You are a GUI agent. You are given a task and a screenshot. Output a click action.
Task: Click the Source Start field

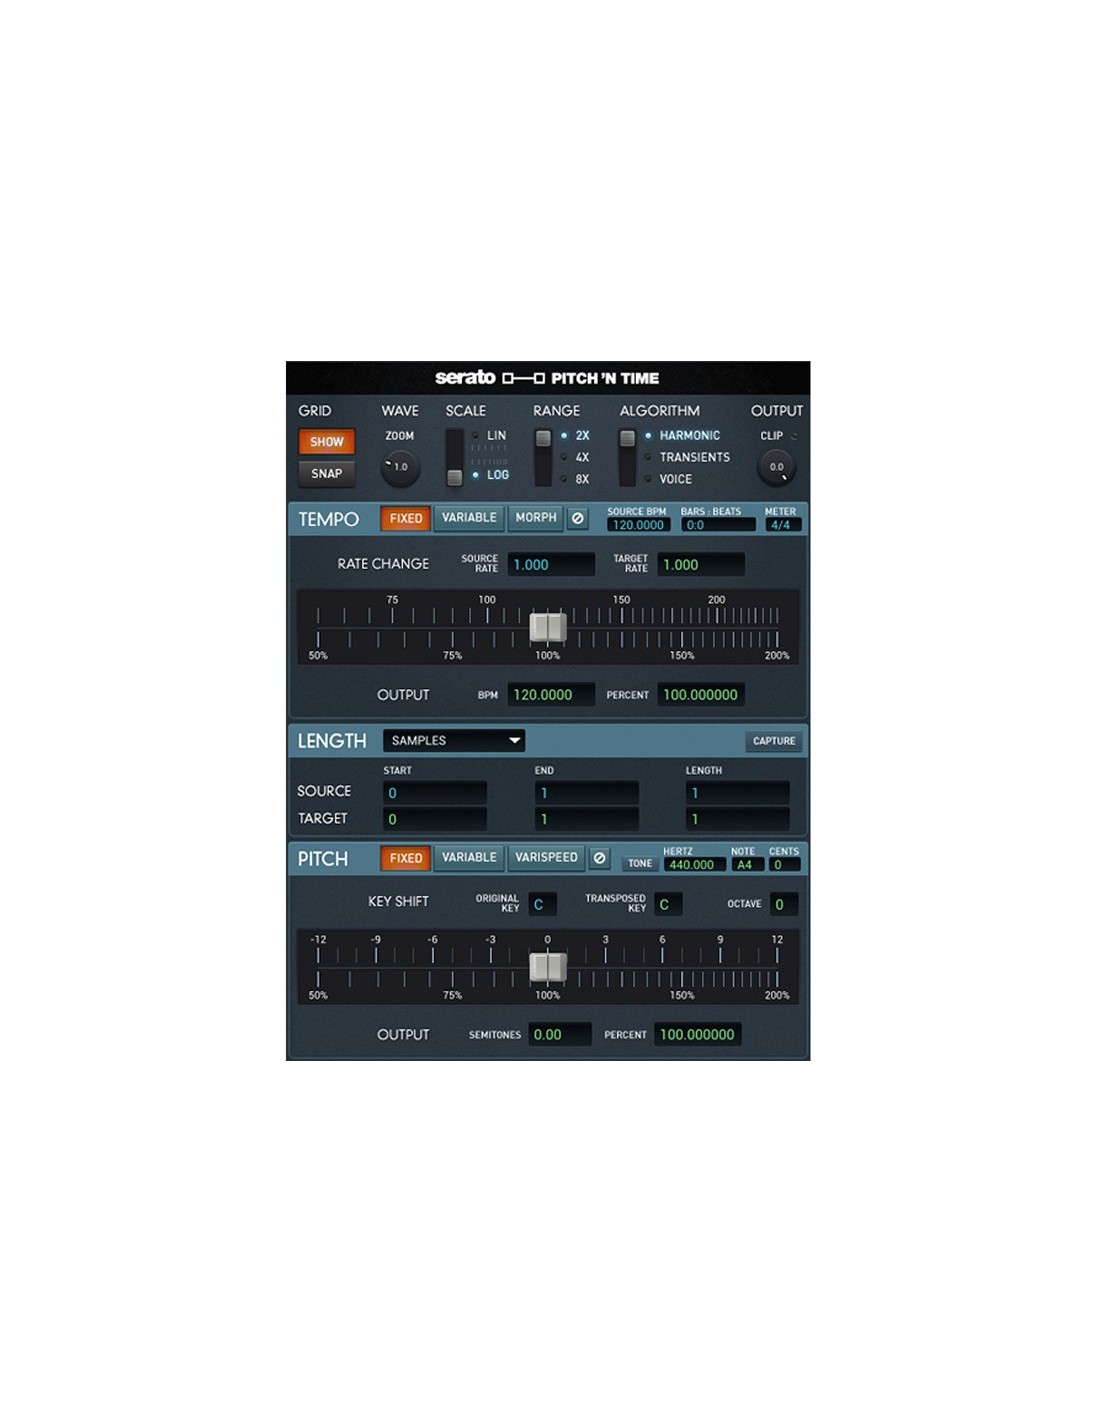coord(435,793)
